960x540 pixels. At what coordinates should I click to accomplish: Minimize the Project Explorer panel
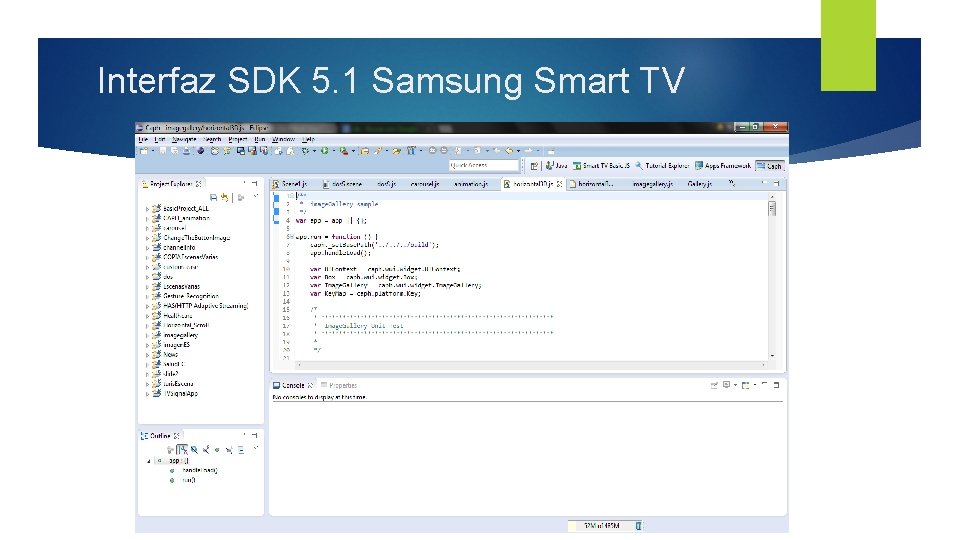coord(245,183)
